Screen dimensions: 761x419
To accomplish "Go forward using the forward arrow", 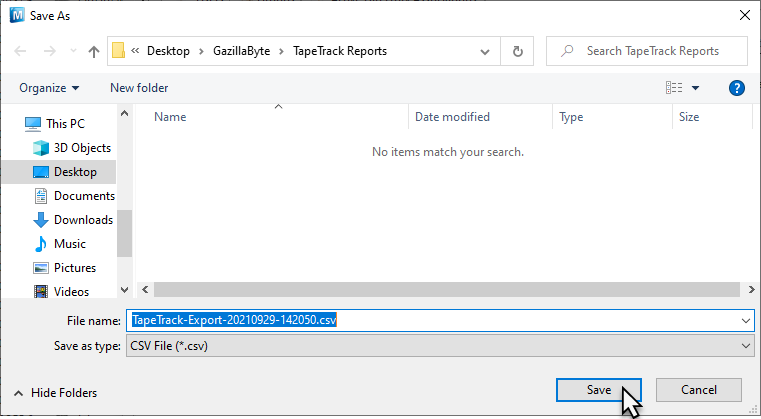I will 50,51.
